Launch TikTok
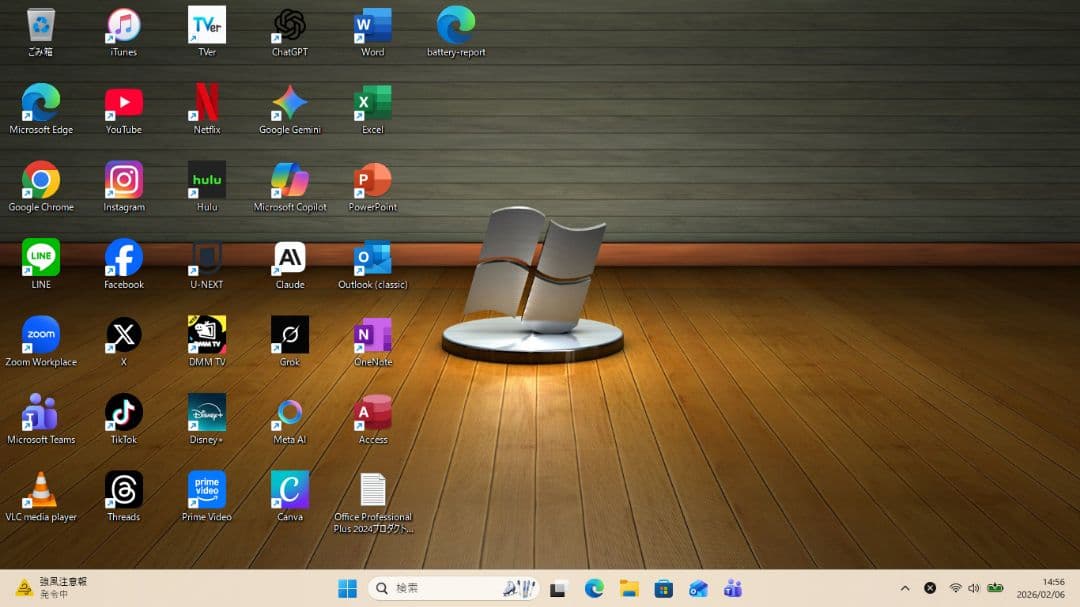 point(123,411)
